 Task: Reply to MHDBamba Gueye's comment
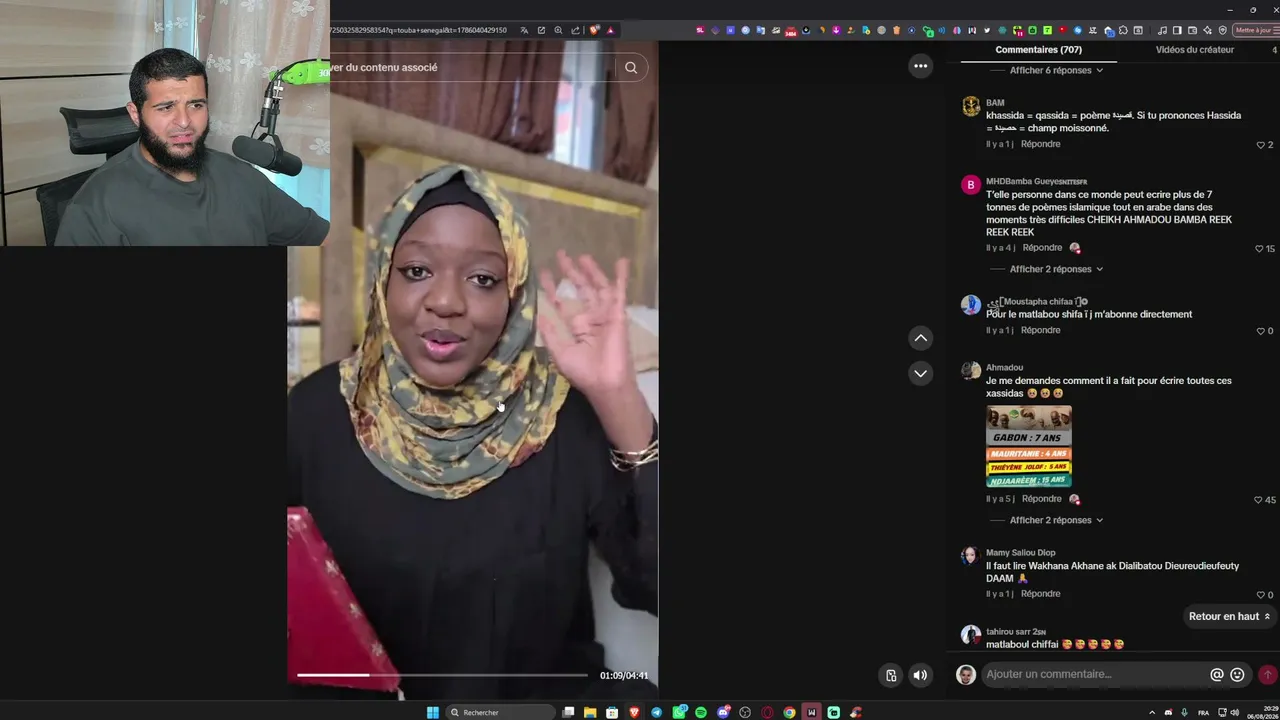coord(1042,248)
